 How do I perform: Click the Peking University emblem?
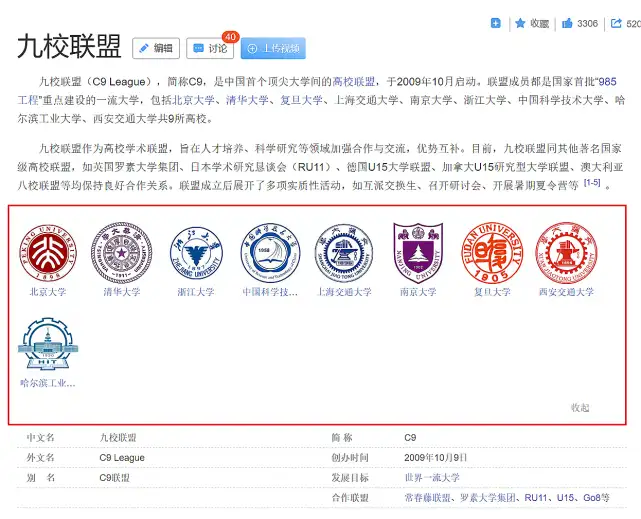click(x=48, y=253)
